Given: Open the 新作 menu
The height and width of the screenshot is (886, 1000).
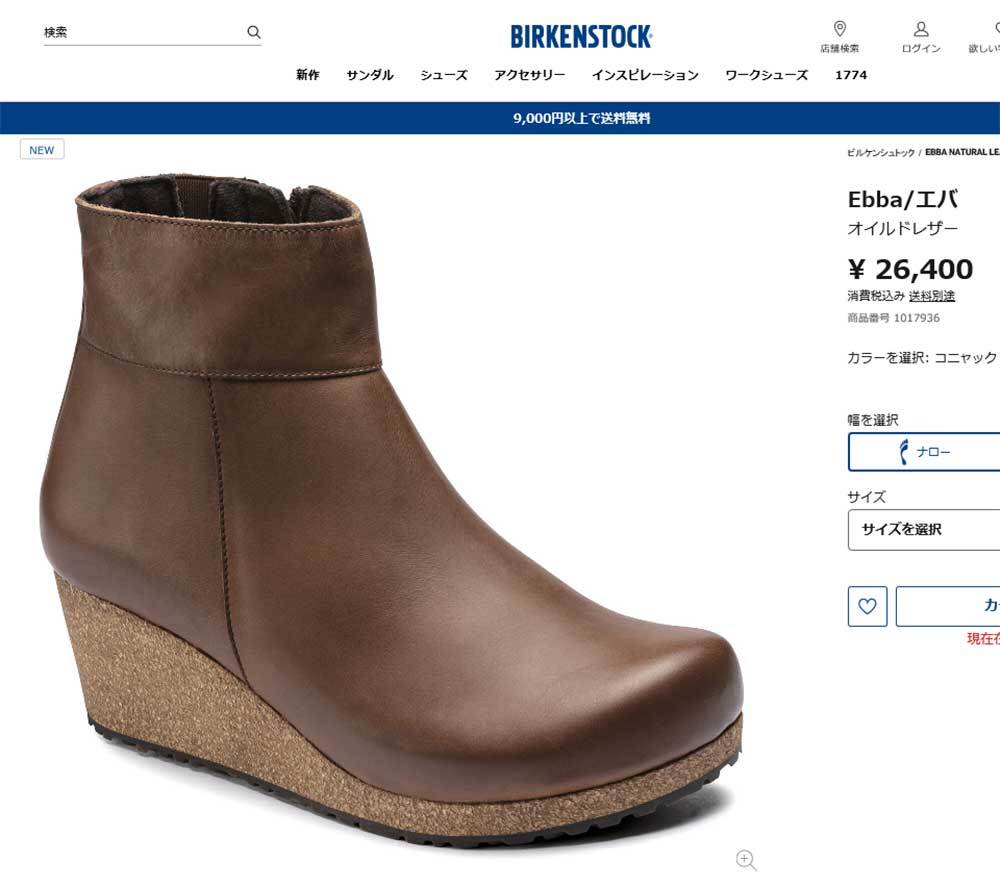Looking at the screenshot, I should [307, 75].
